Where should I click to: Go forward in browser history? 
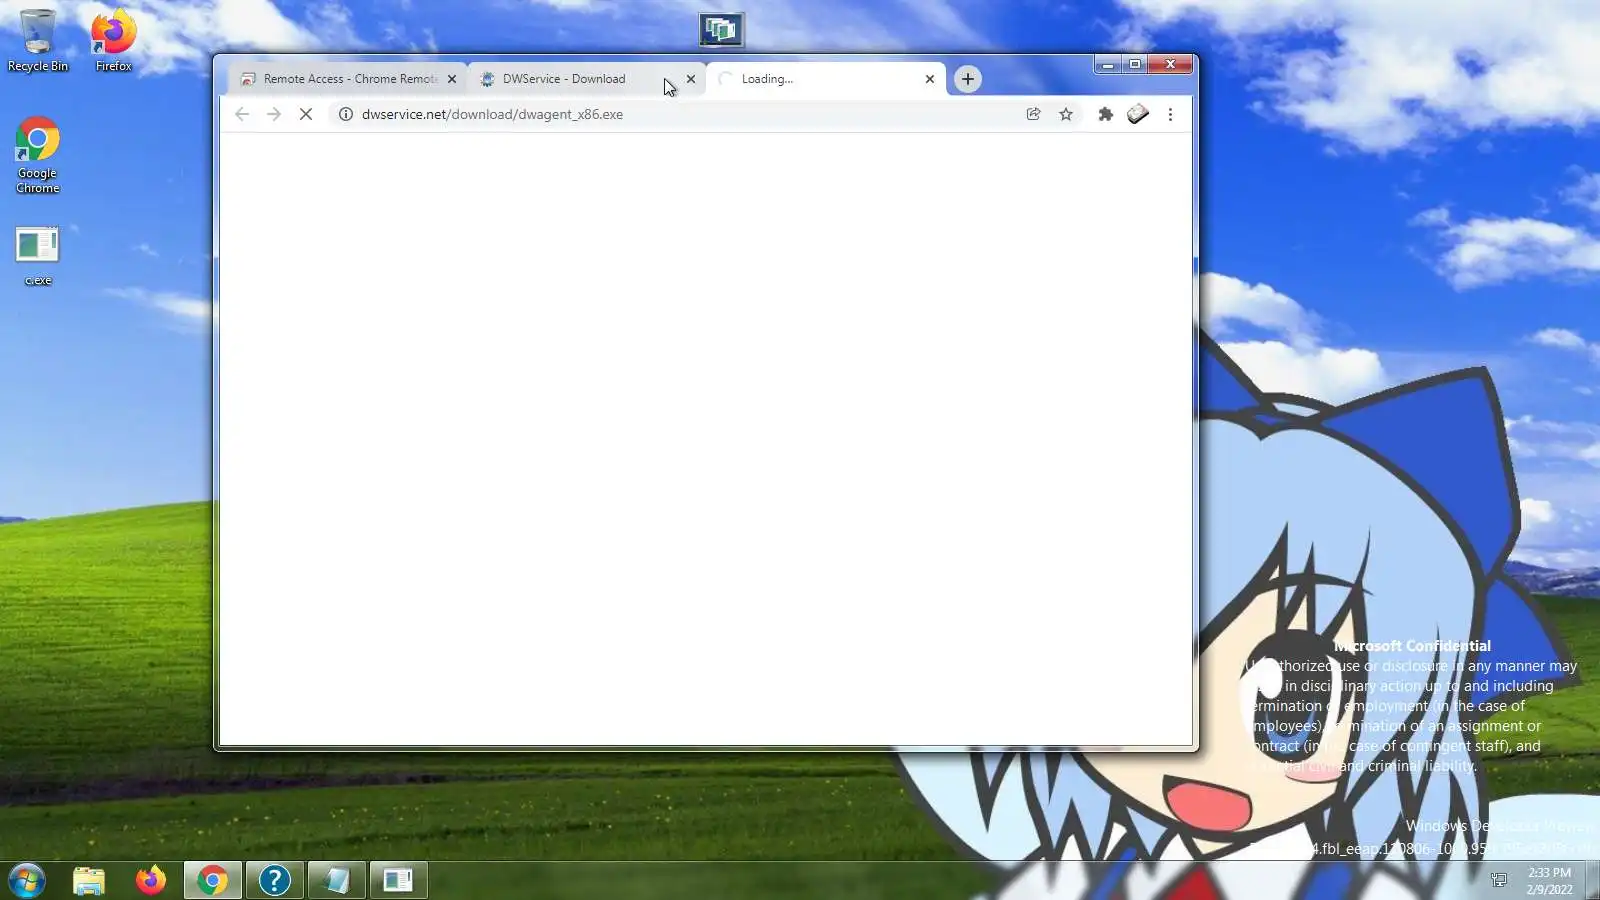click(274, 114)
